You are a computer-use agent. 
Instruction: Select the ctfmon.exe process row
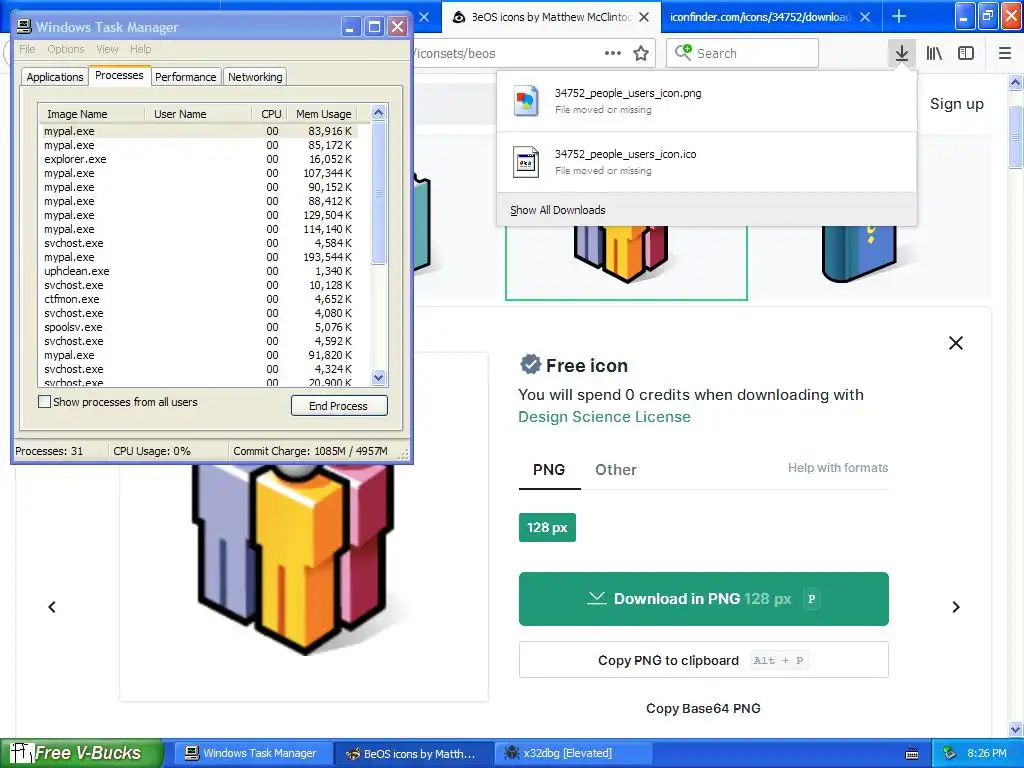[x=199, y=299]
